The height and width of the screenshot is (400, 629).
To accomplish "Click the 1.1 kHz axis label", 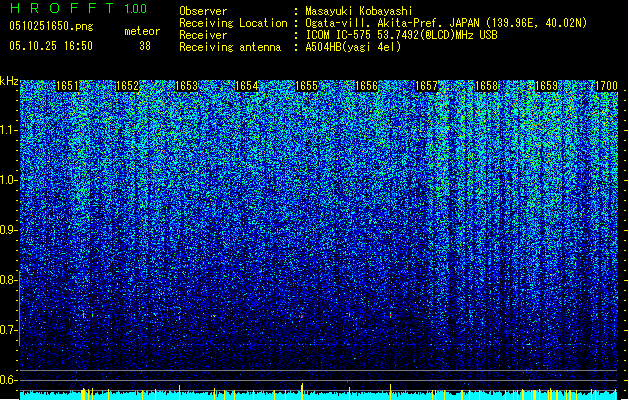I will (x=8, y=130).
